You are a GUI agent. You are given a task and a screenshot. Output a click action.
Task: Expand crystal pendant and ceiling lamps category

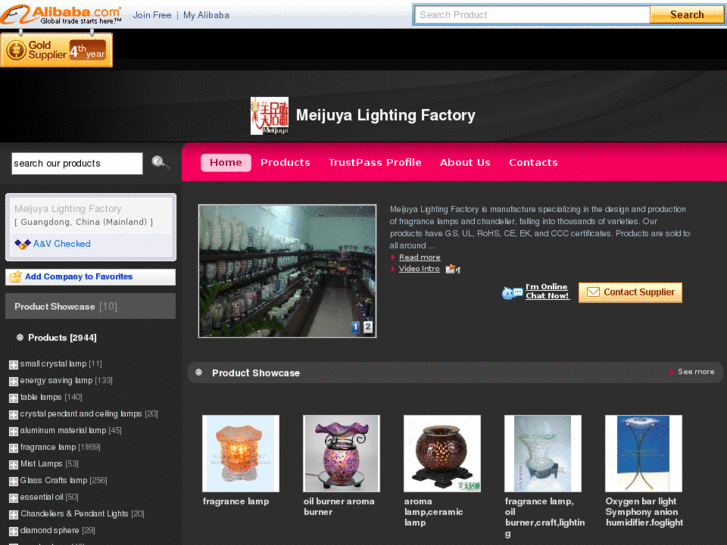13,415
